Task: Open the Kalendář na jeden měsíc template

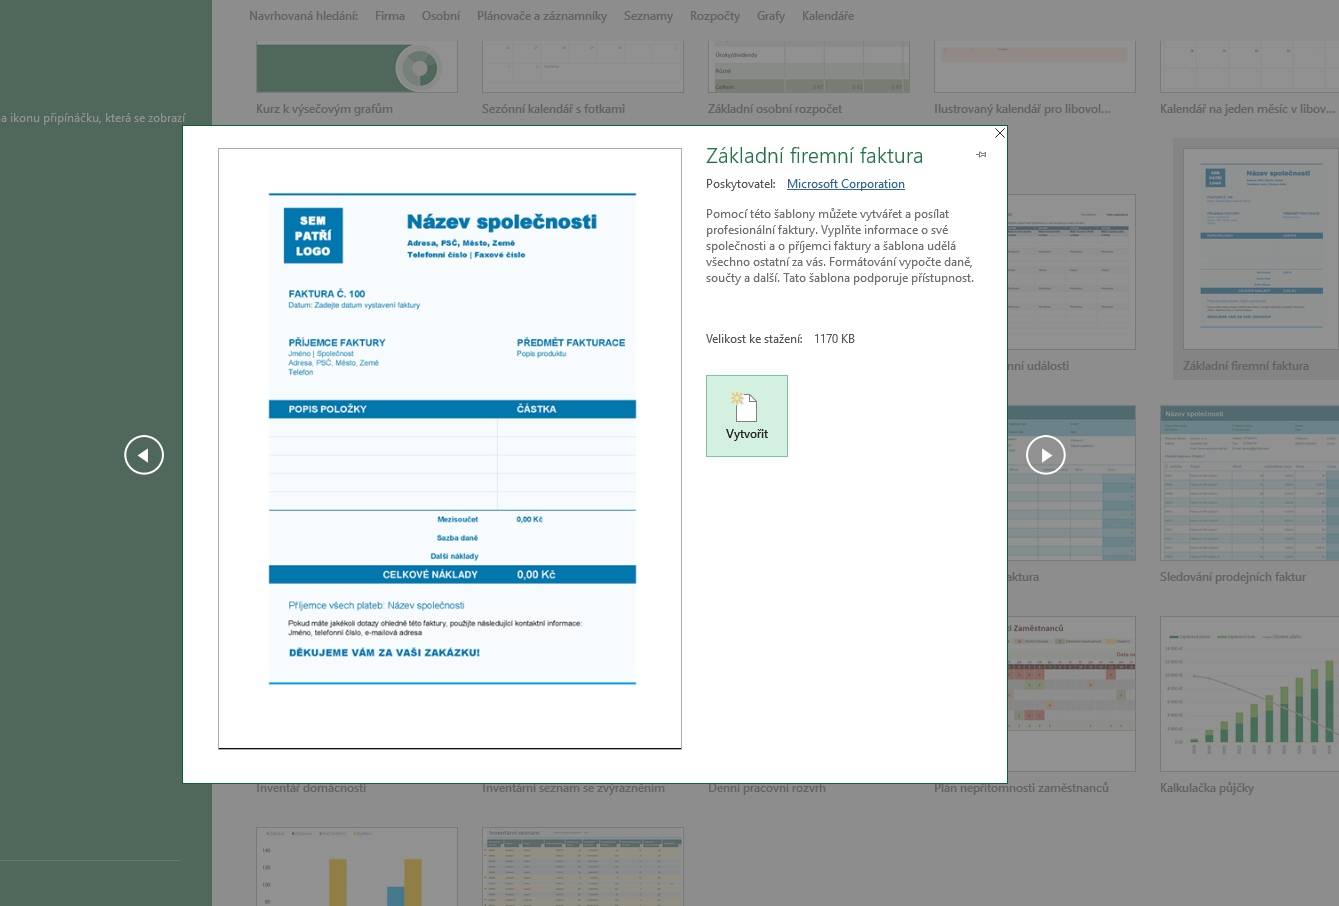Action: point(1249,67)
